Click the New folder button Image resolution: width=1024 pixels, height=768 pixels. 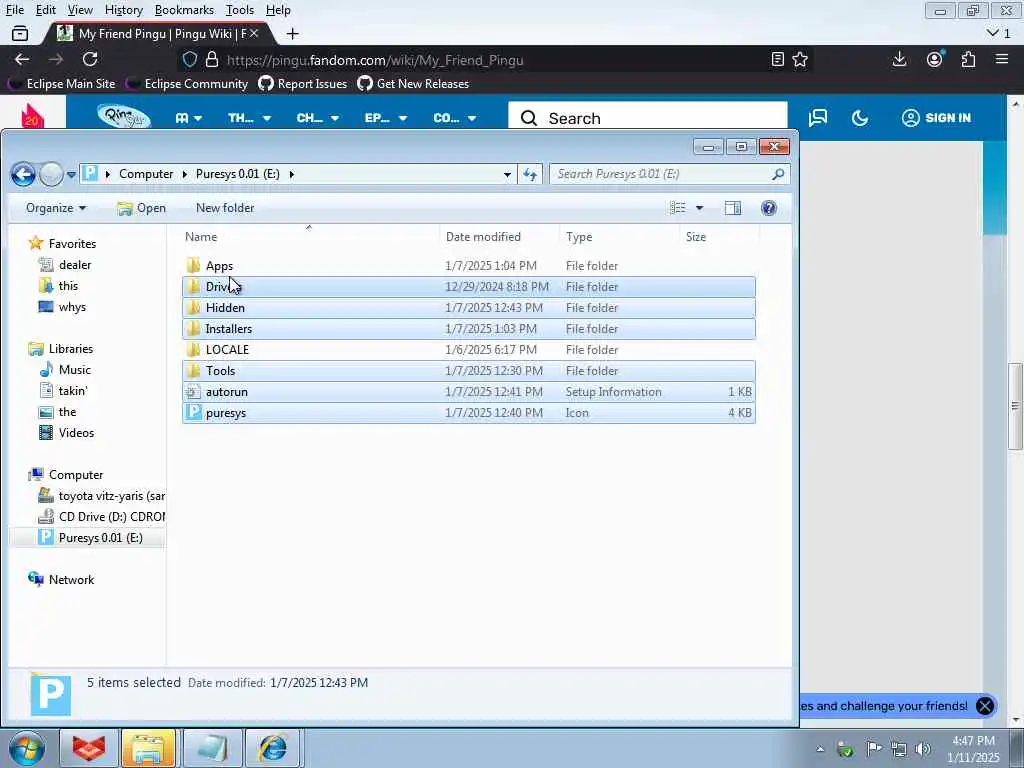click(225, 208)
